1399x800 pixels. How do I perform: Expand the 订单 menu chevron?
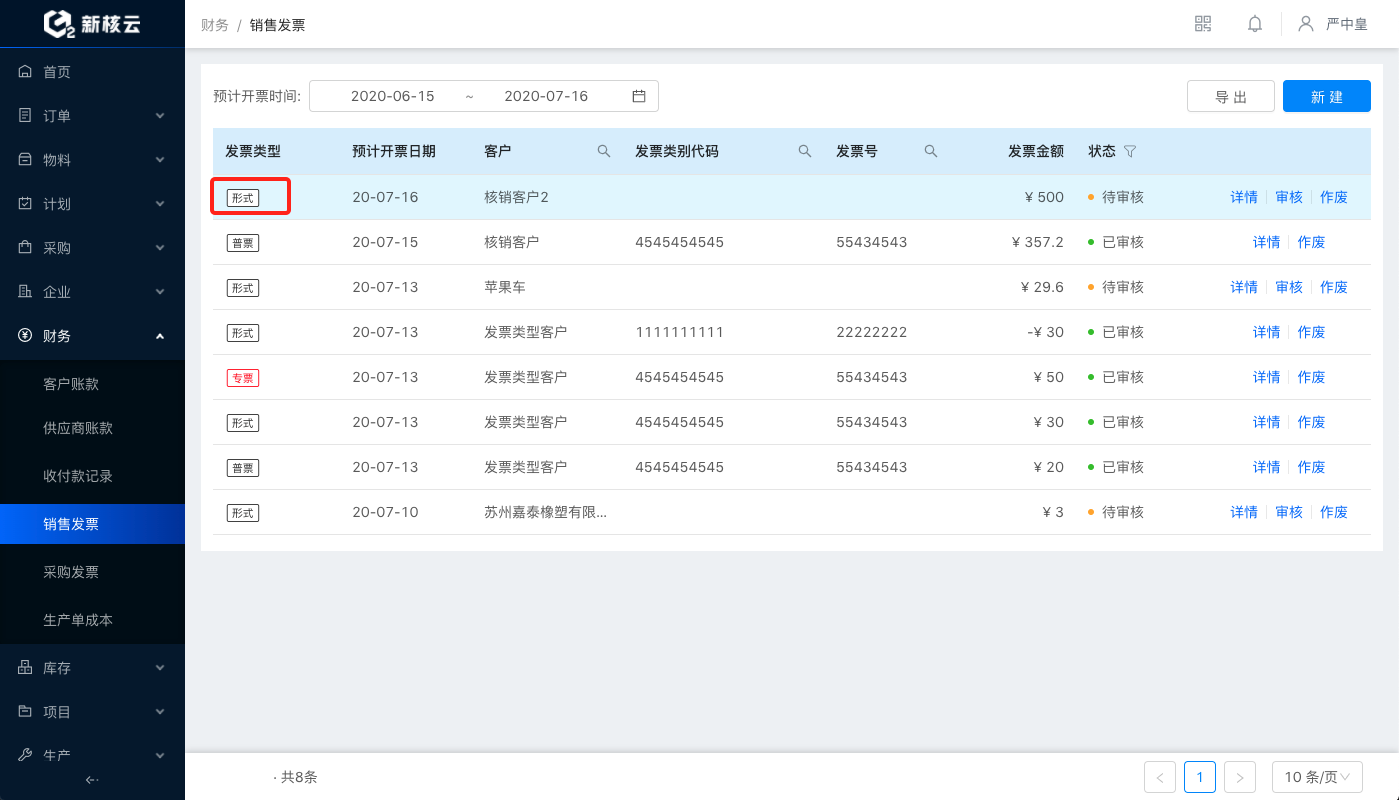(160, 116)
